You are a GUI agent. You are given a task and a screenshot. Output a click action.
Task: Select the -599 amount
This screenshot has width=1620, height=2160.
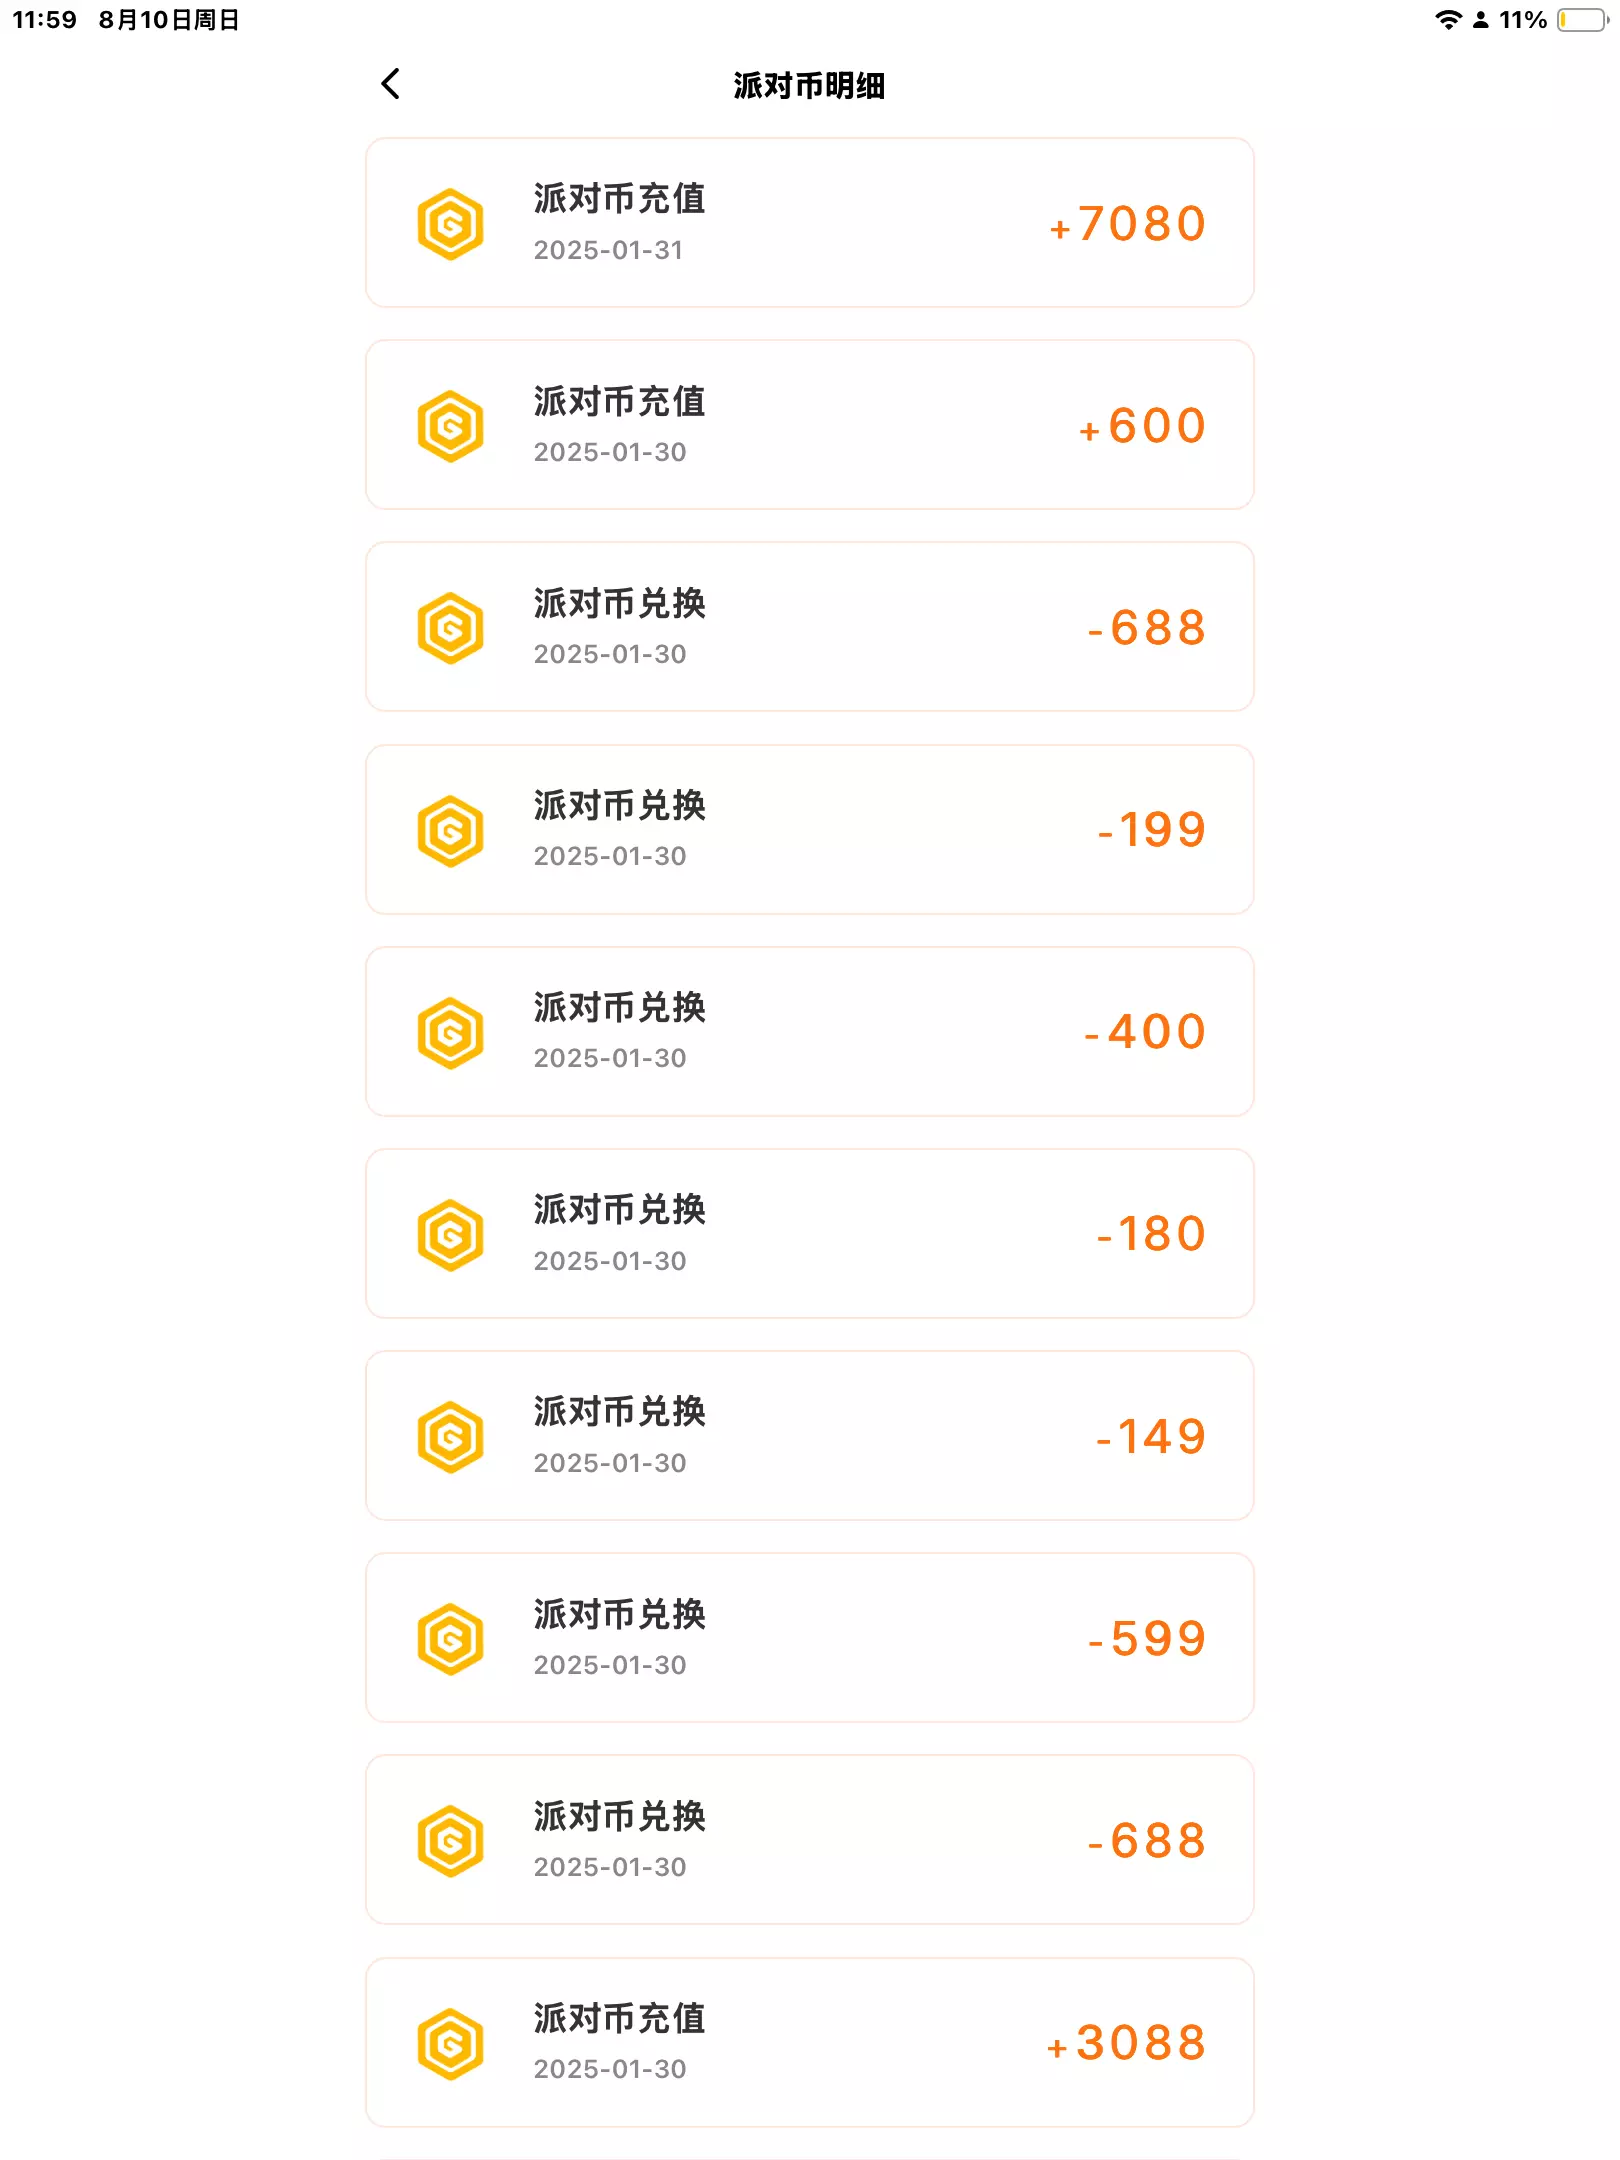pos(1147,1639)
